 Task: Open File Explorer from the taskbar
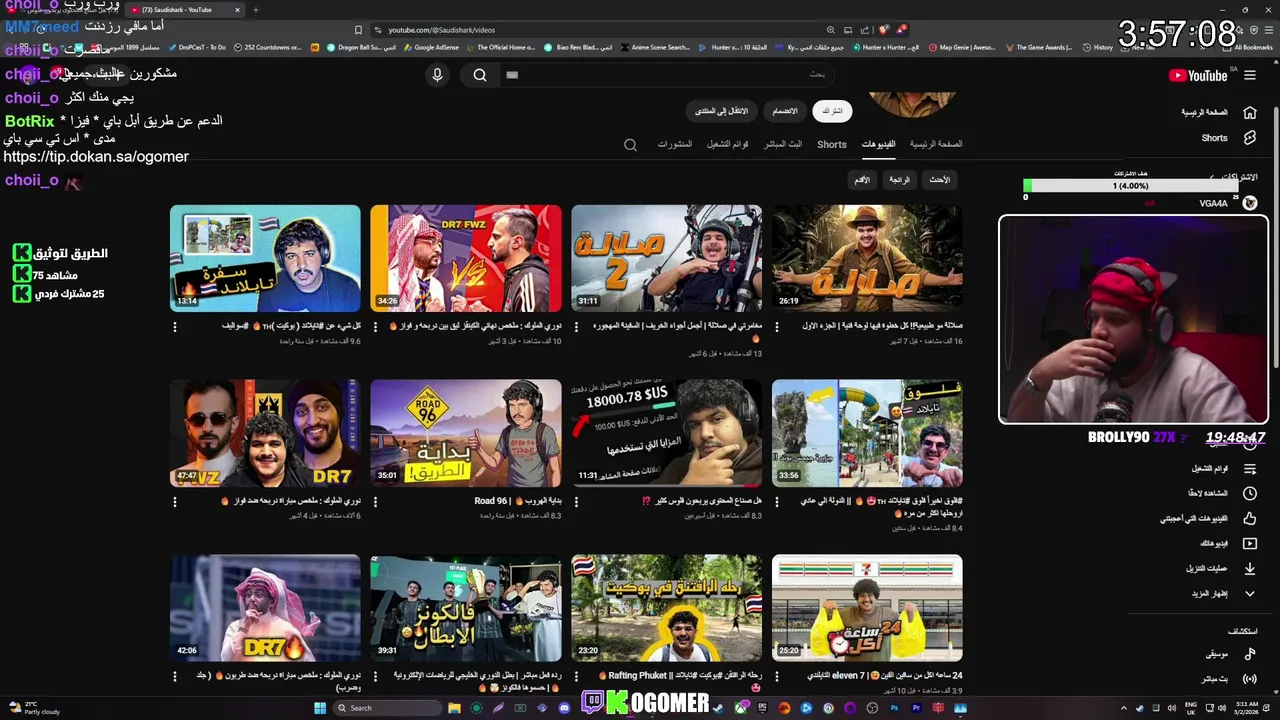[454, 708]
